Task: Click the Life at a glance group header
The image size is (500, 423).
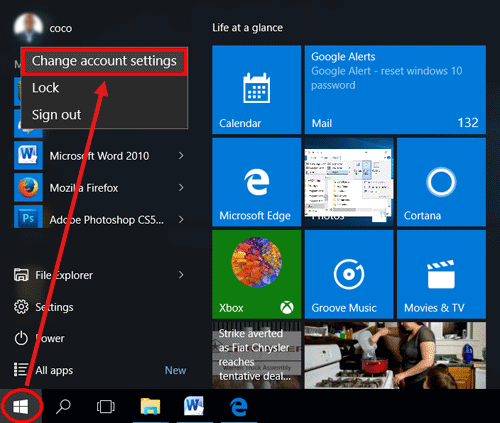Action: 248,28
